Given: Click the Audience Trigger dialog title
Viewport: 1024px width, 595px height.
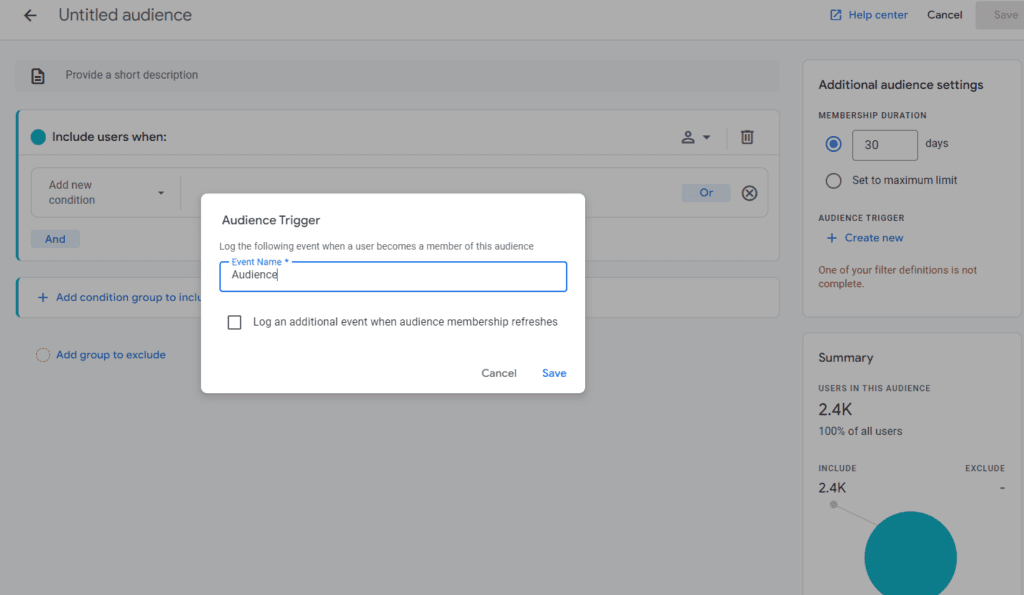Looking at the screenshot, I should (270, 220).
